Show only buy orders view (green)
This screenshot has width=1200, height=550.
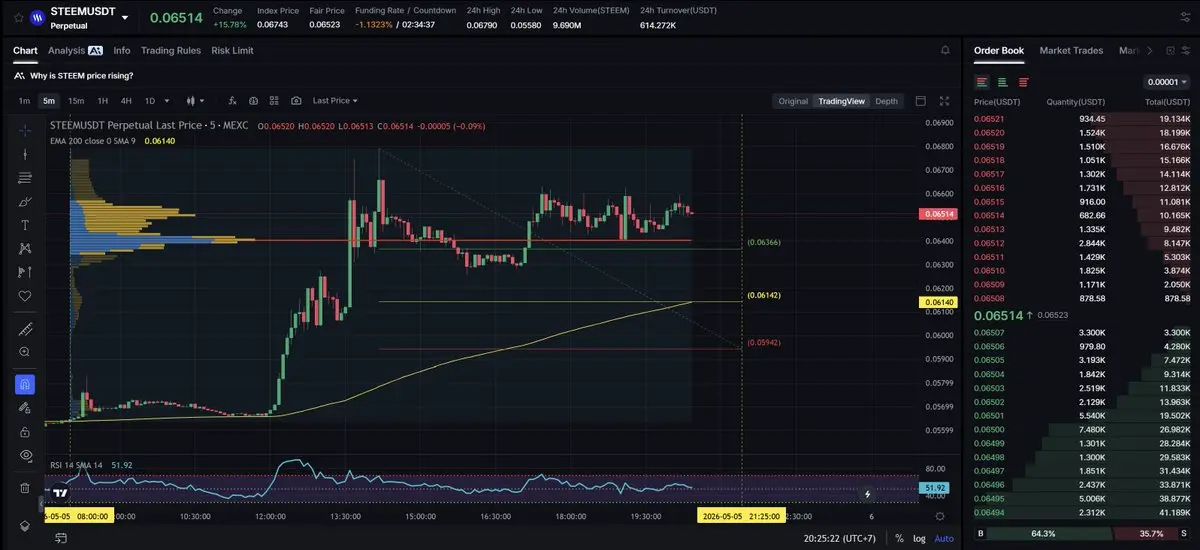click(x=1003, y=82)
